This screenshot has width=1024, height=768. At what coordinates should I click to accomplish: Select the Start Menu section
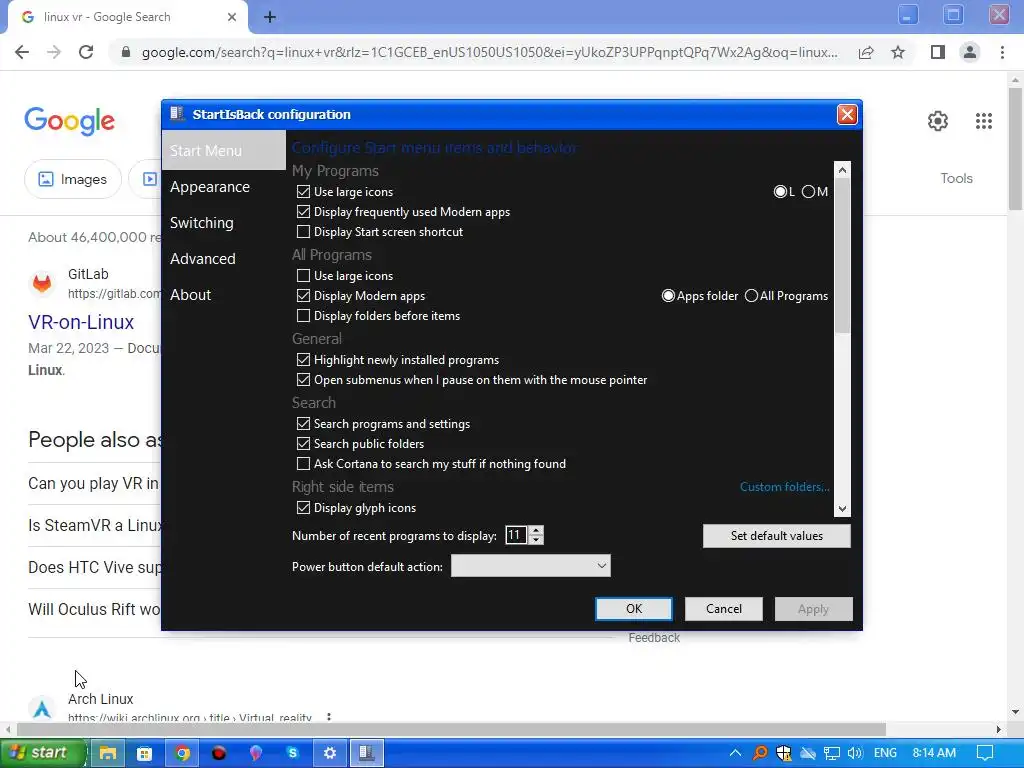click(x=224, y=150)
